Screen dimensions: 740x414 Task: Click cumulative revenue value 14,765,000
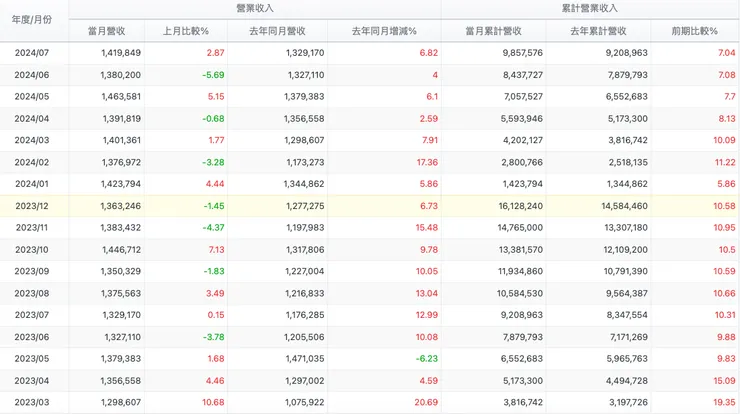click(521, 228)
